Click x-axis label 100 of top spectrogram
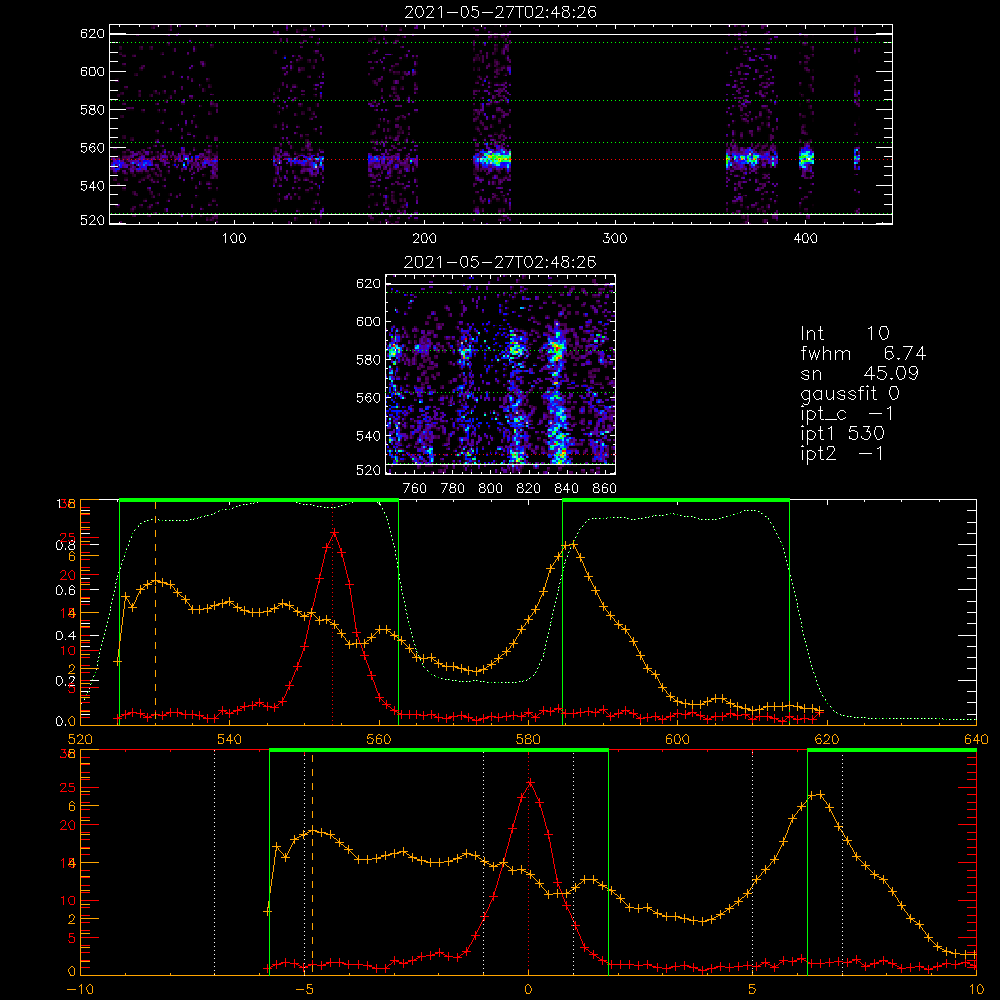The image size is (1000, 1000). pyautogui.click(x=234, y=239)
